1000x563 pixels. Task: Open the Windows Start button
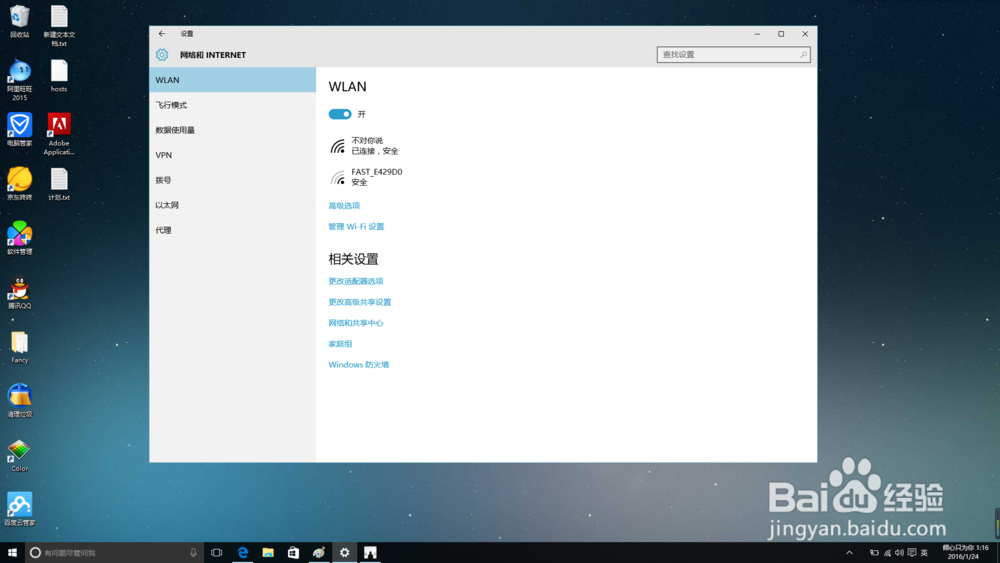[12, 553]
